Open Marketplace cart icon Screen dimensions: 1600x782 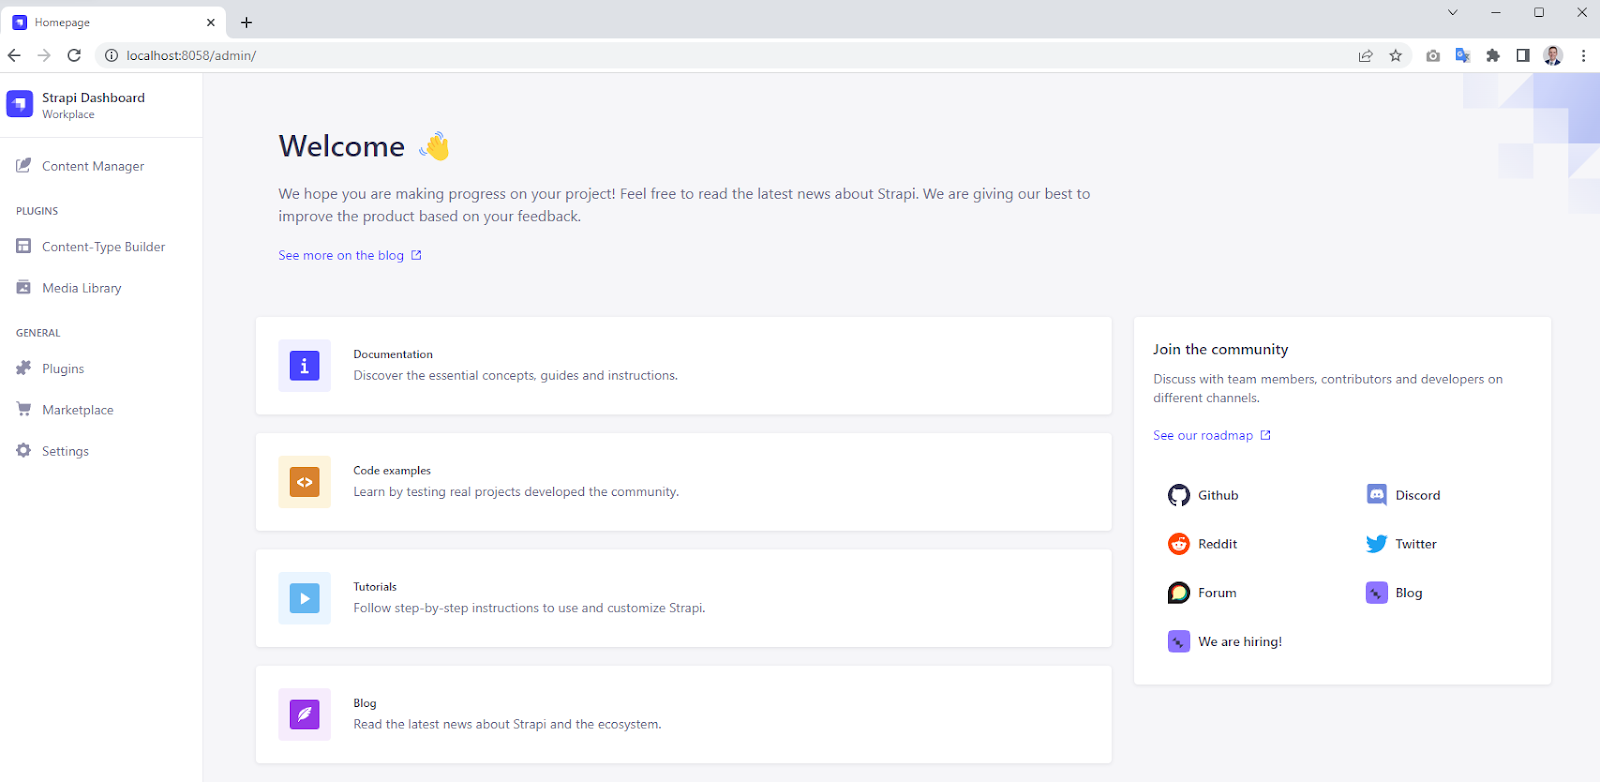pos(24,409)
